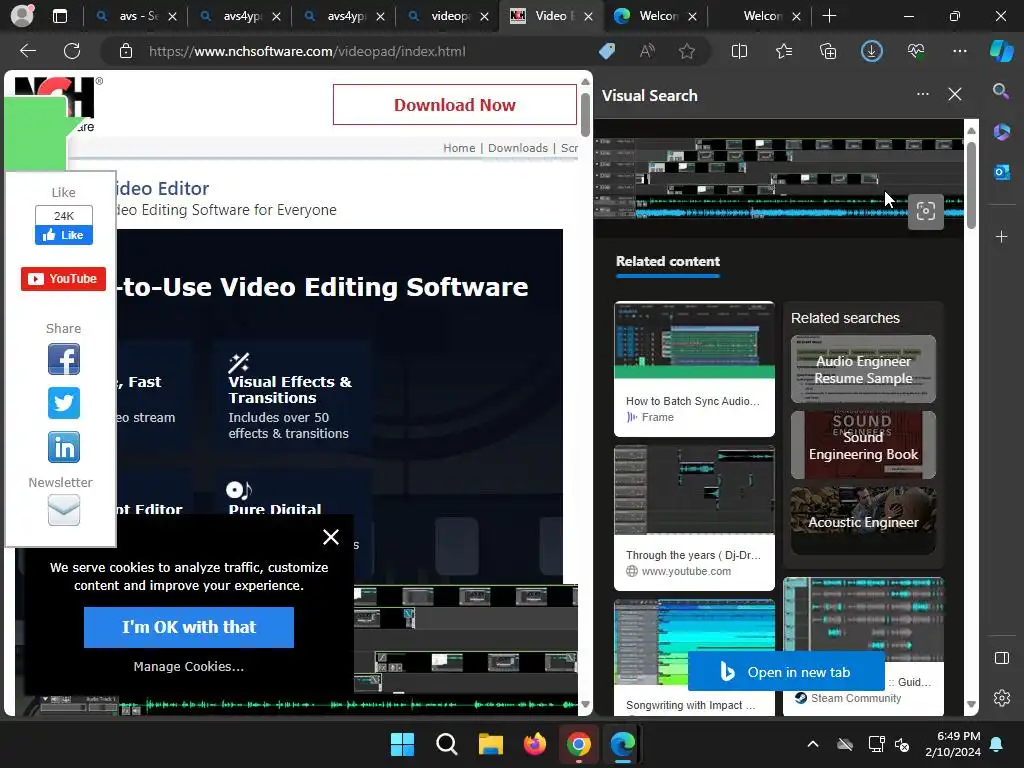Open File Explorer from taskbar
The width and height of the screenshot is (1024, 768).
490,744
